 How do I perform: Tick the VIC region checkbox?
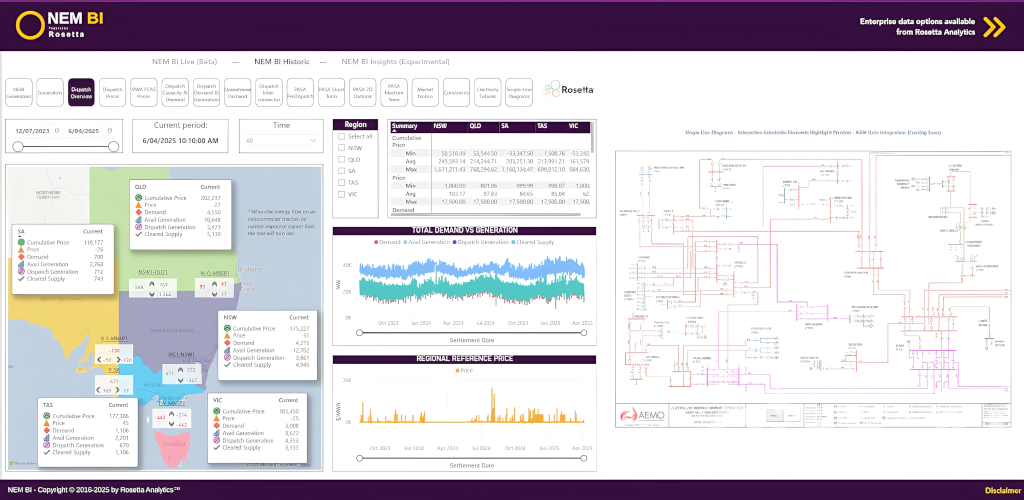pyautogui.click(x=341, y=194)
